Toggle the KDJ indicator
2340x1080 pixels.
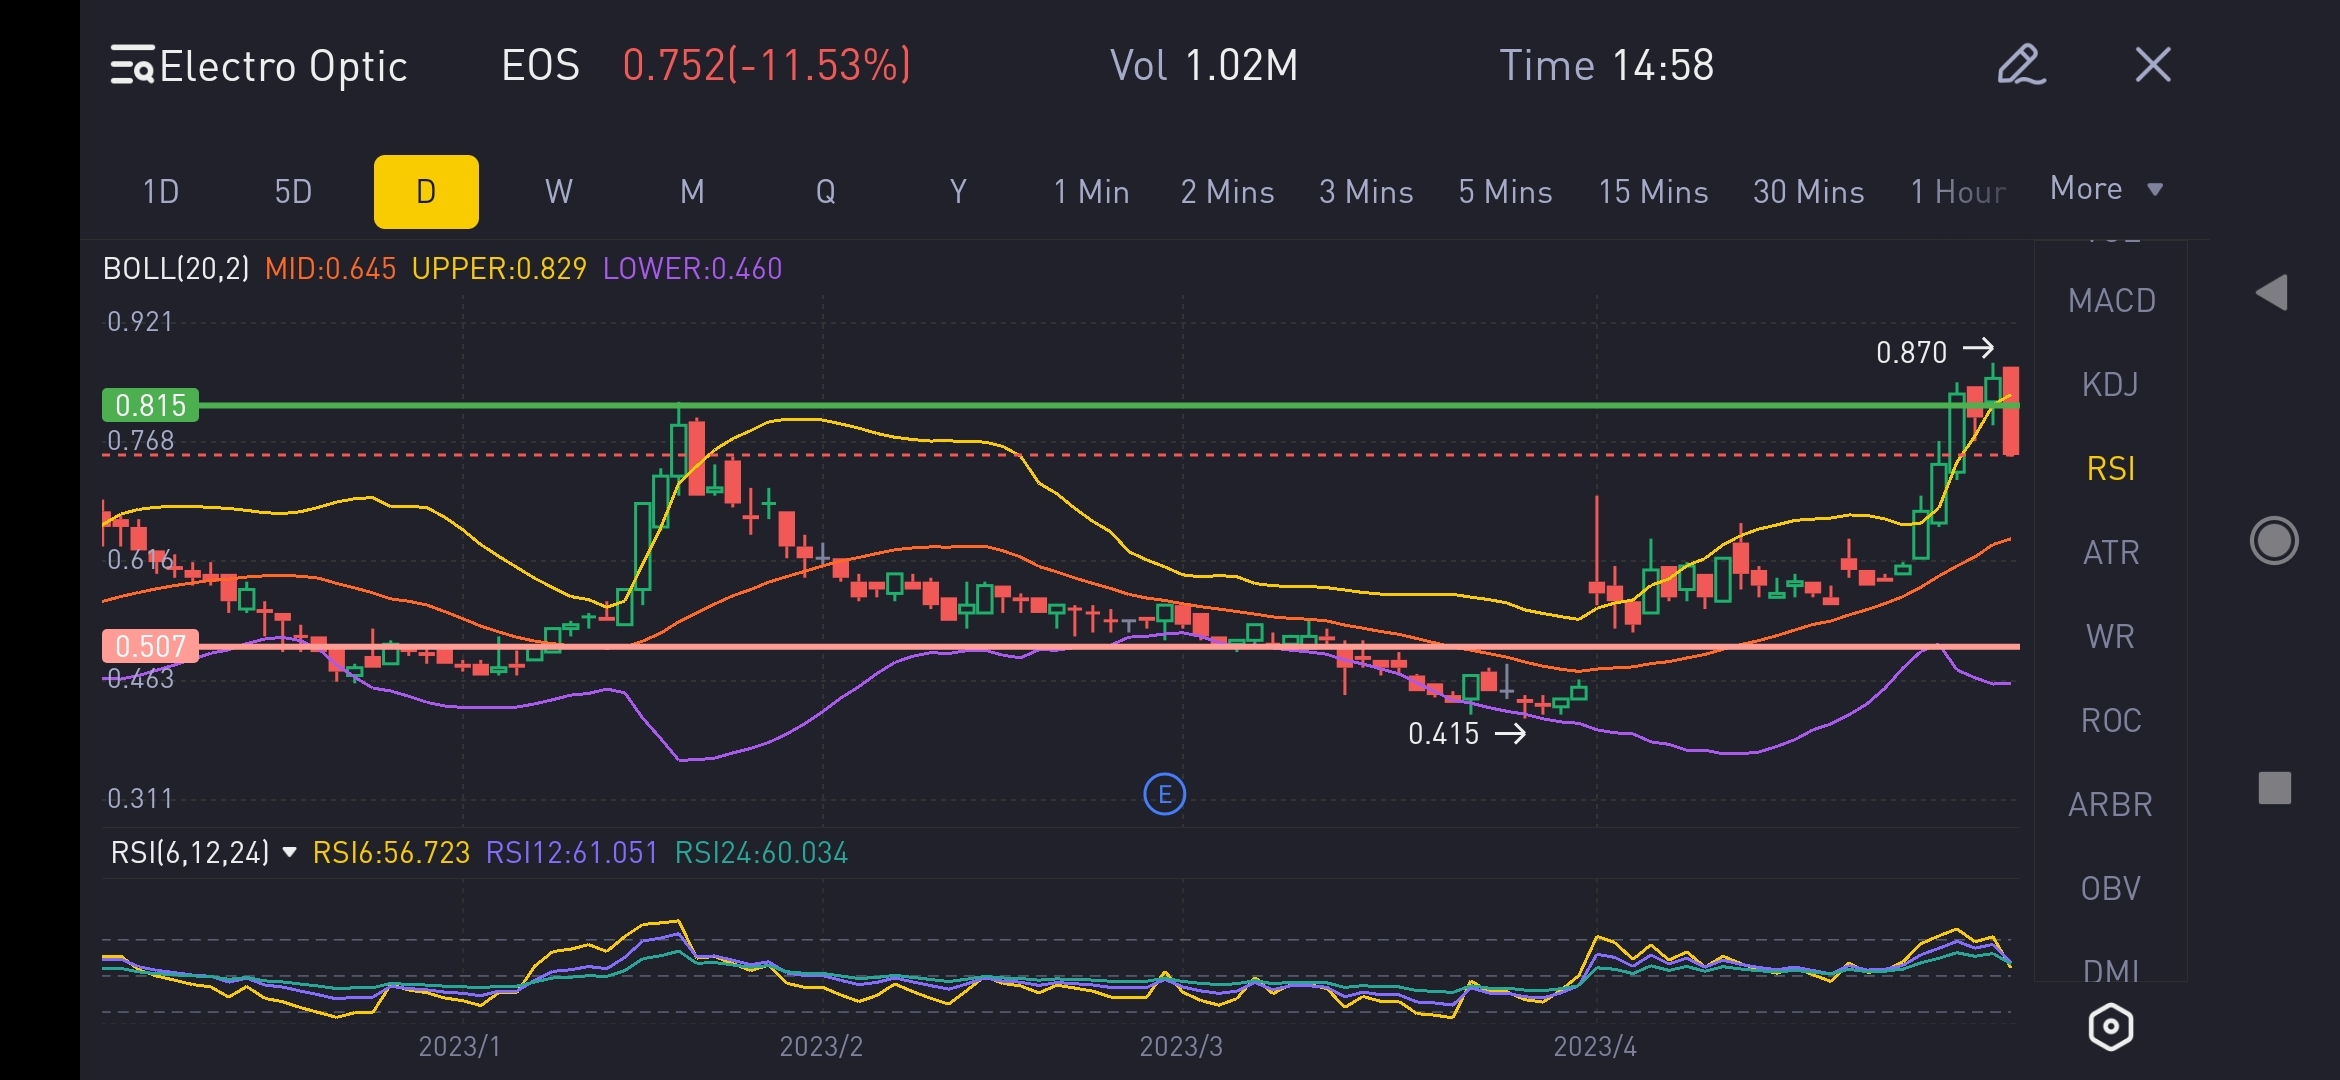[x=2110, y=385]
